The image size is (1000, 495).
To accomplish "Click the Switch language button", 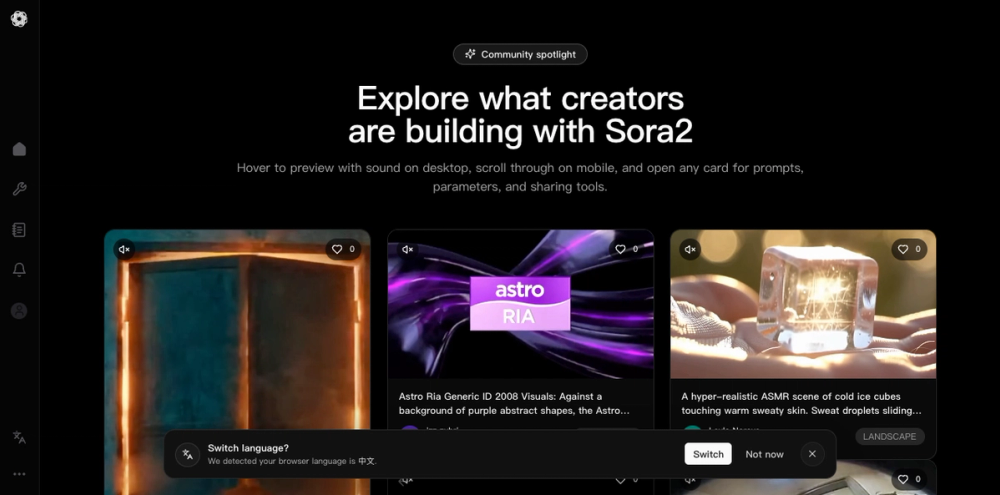I will (x=708, y=454).
